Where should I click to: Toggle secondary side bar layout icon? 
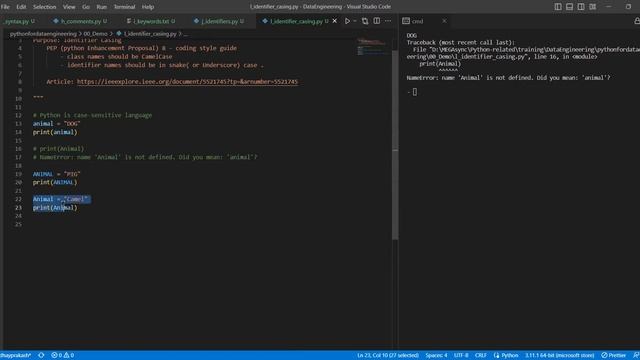[581, 7]
